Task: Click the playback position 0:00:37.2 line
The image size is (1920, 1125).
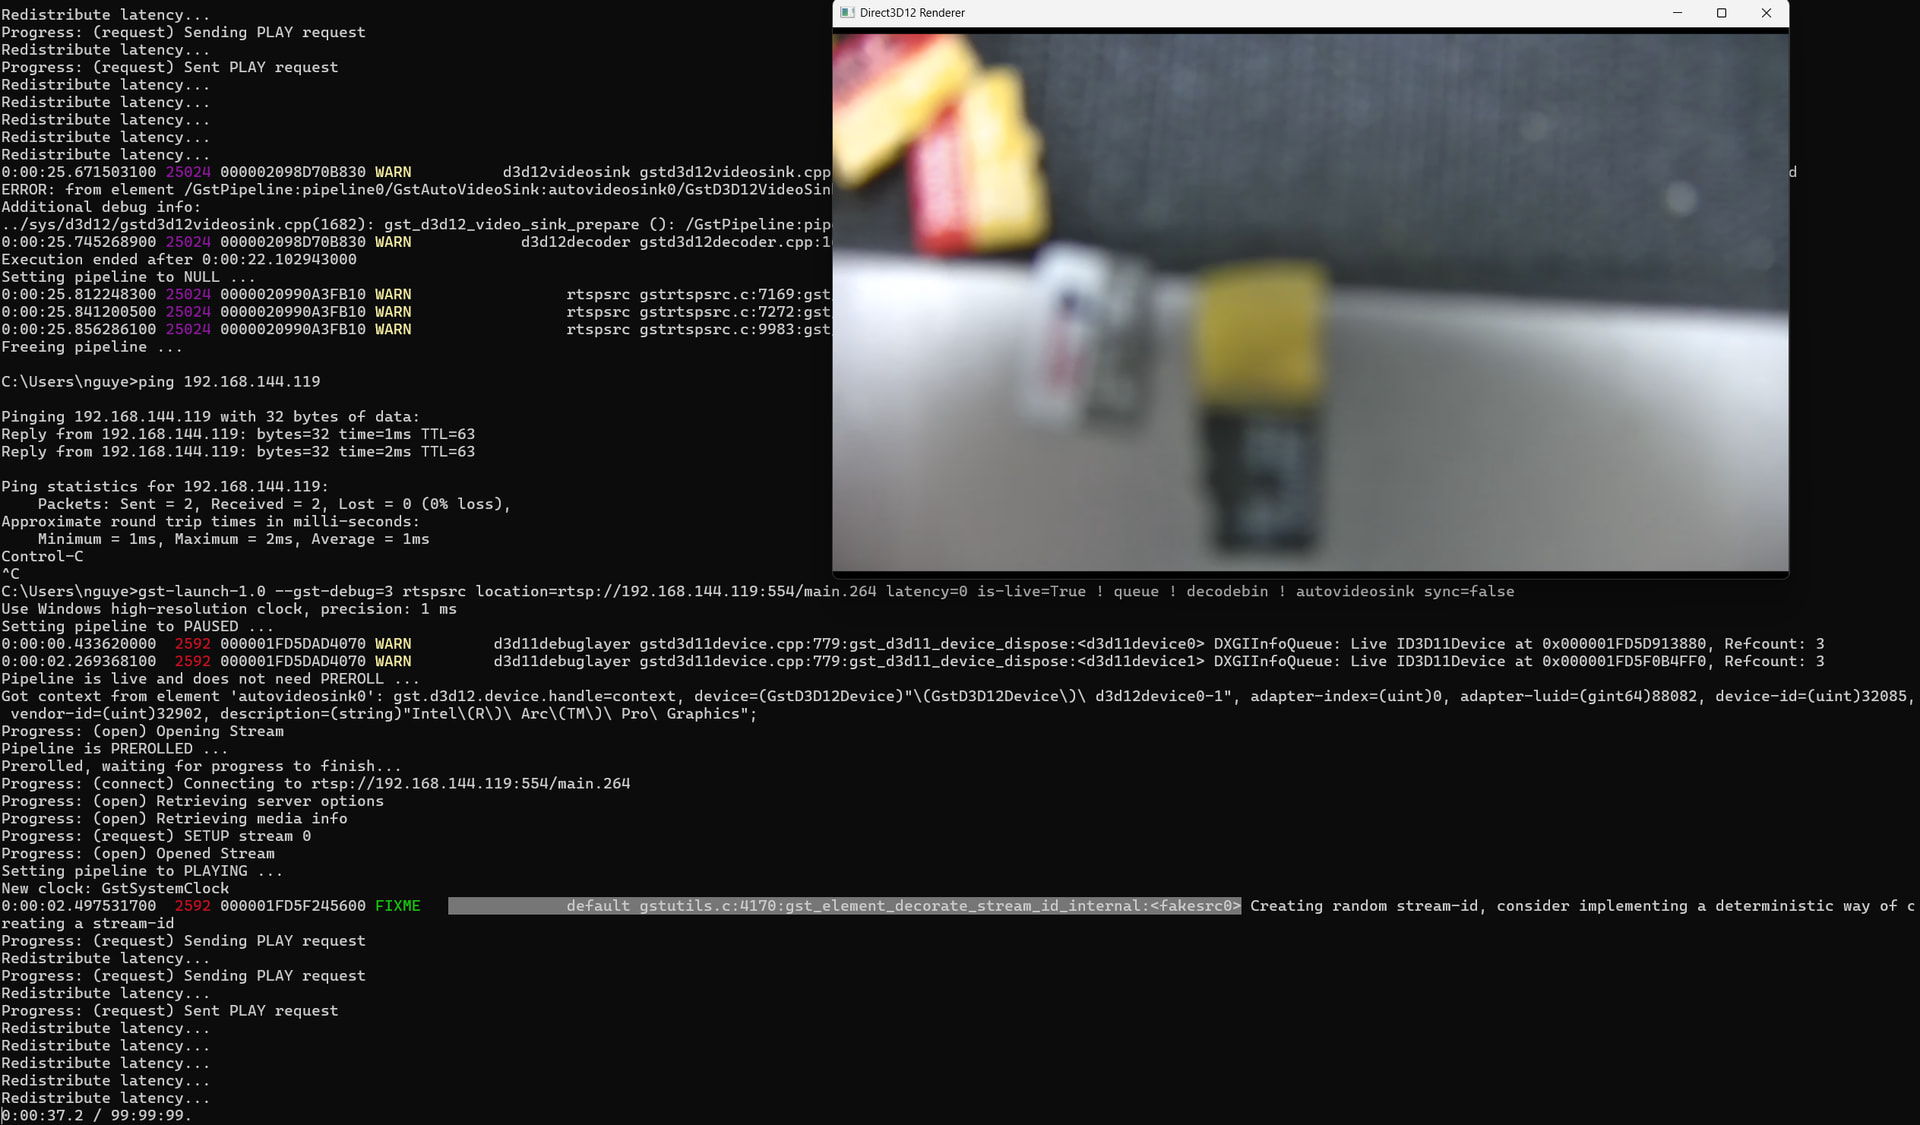Action: (96, 1115)
